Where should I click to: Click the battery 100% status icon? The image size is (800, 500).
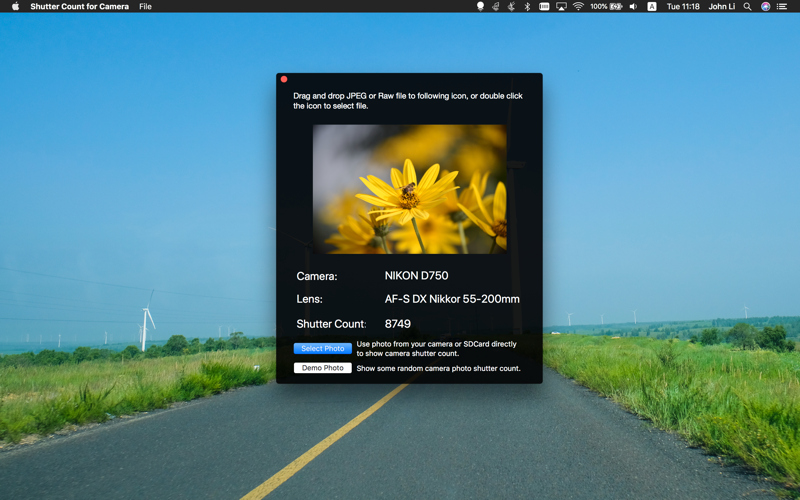(606, 7)
